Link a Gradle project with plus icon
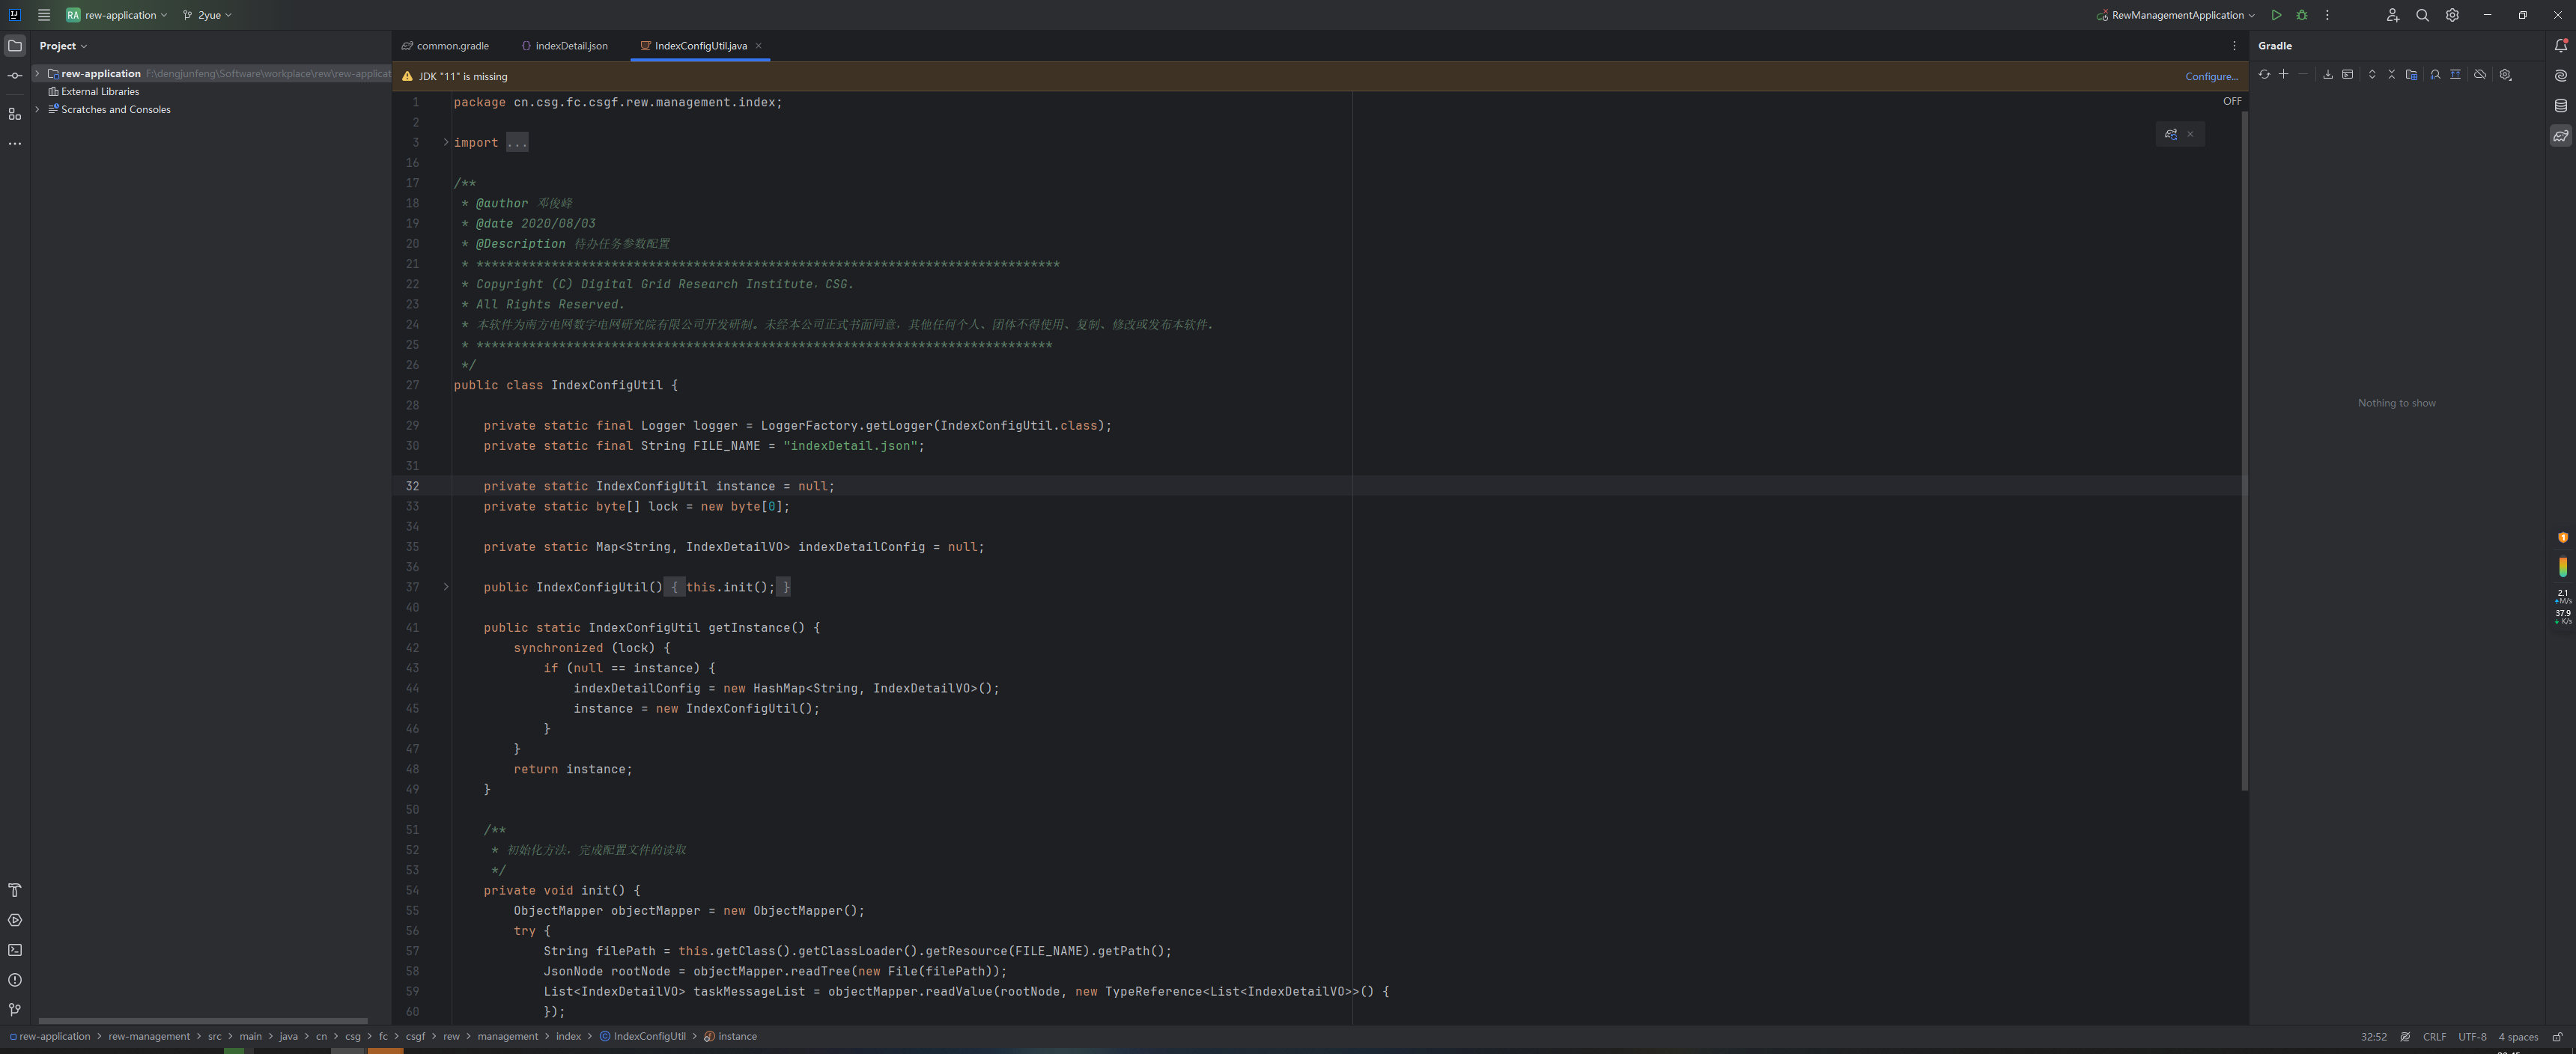2576x1054 pixels. pyautogui.click(x=2284, y=75)
